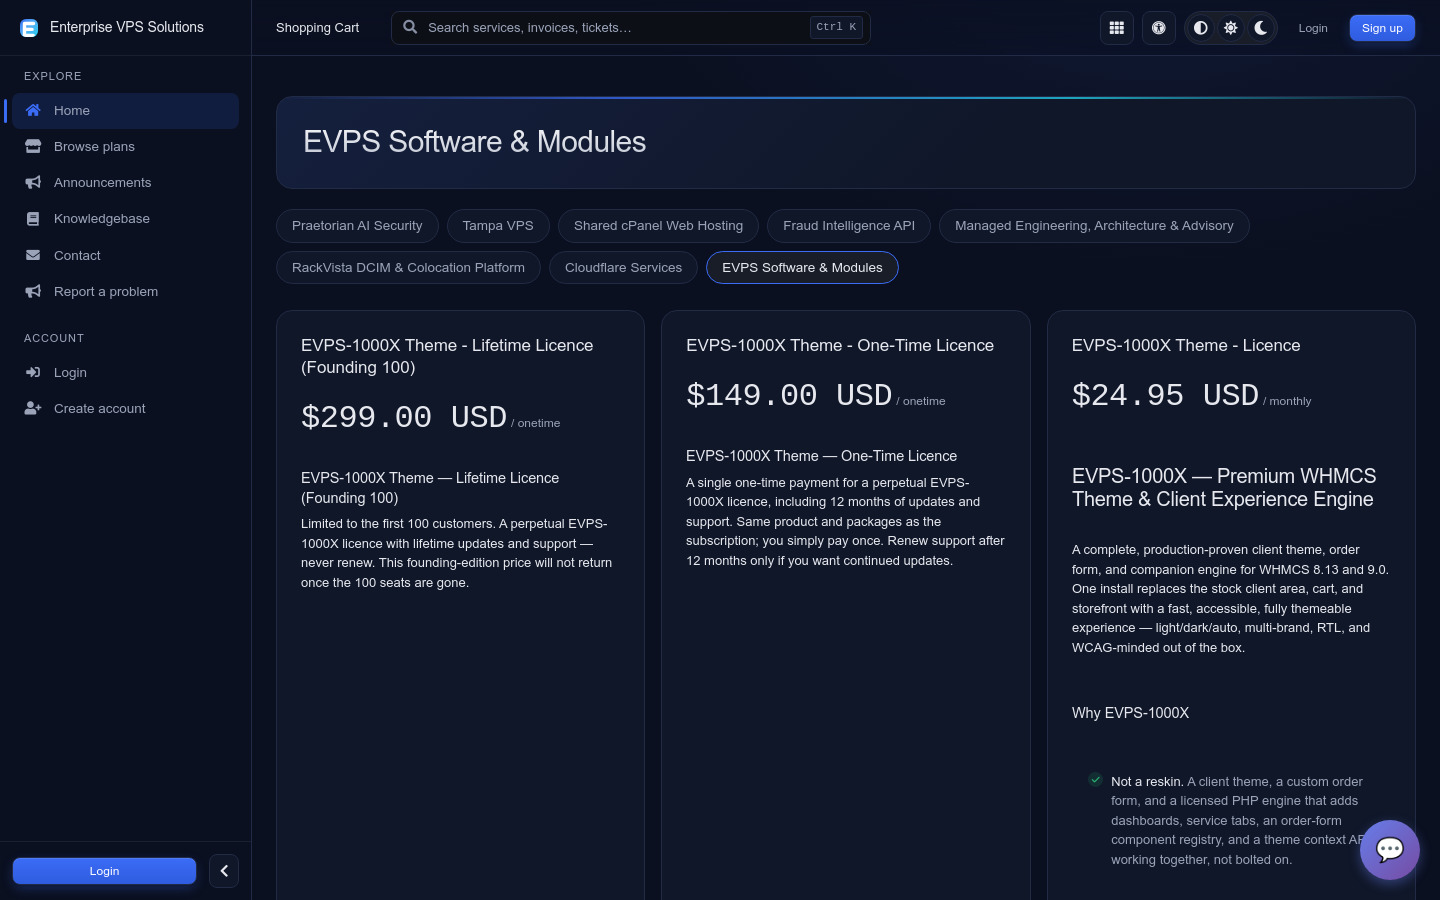This screenshot has height=900, width=1440.
Task: Open Contact in the sidebar
Action: 126,255
